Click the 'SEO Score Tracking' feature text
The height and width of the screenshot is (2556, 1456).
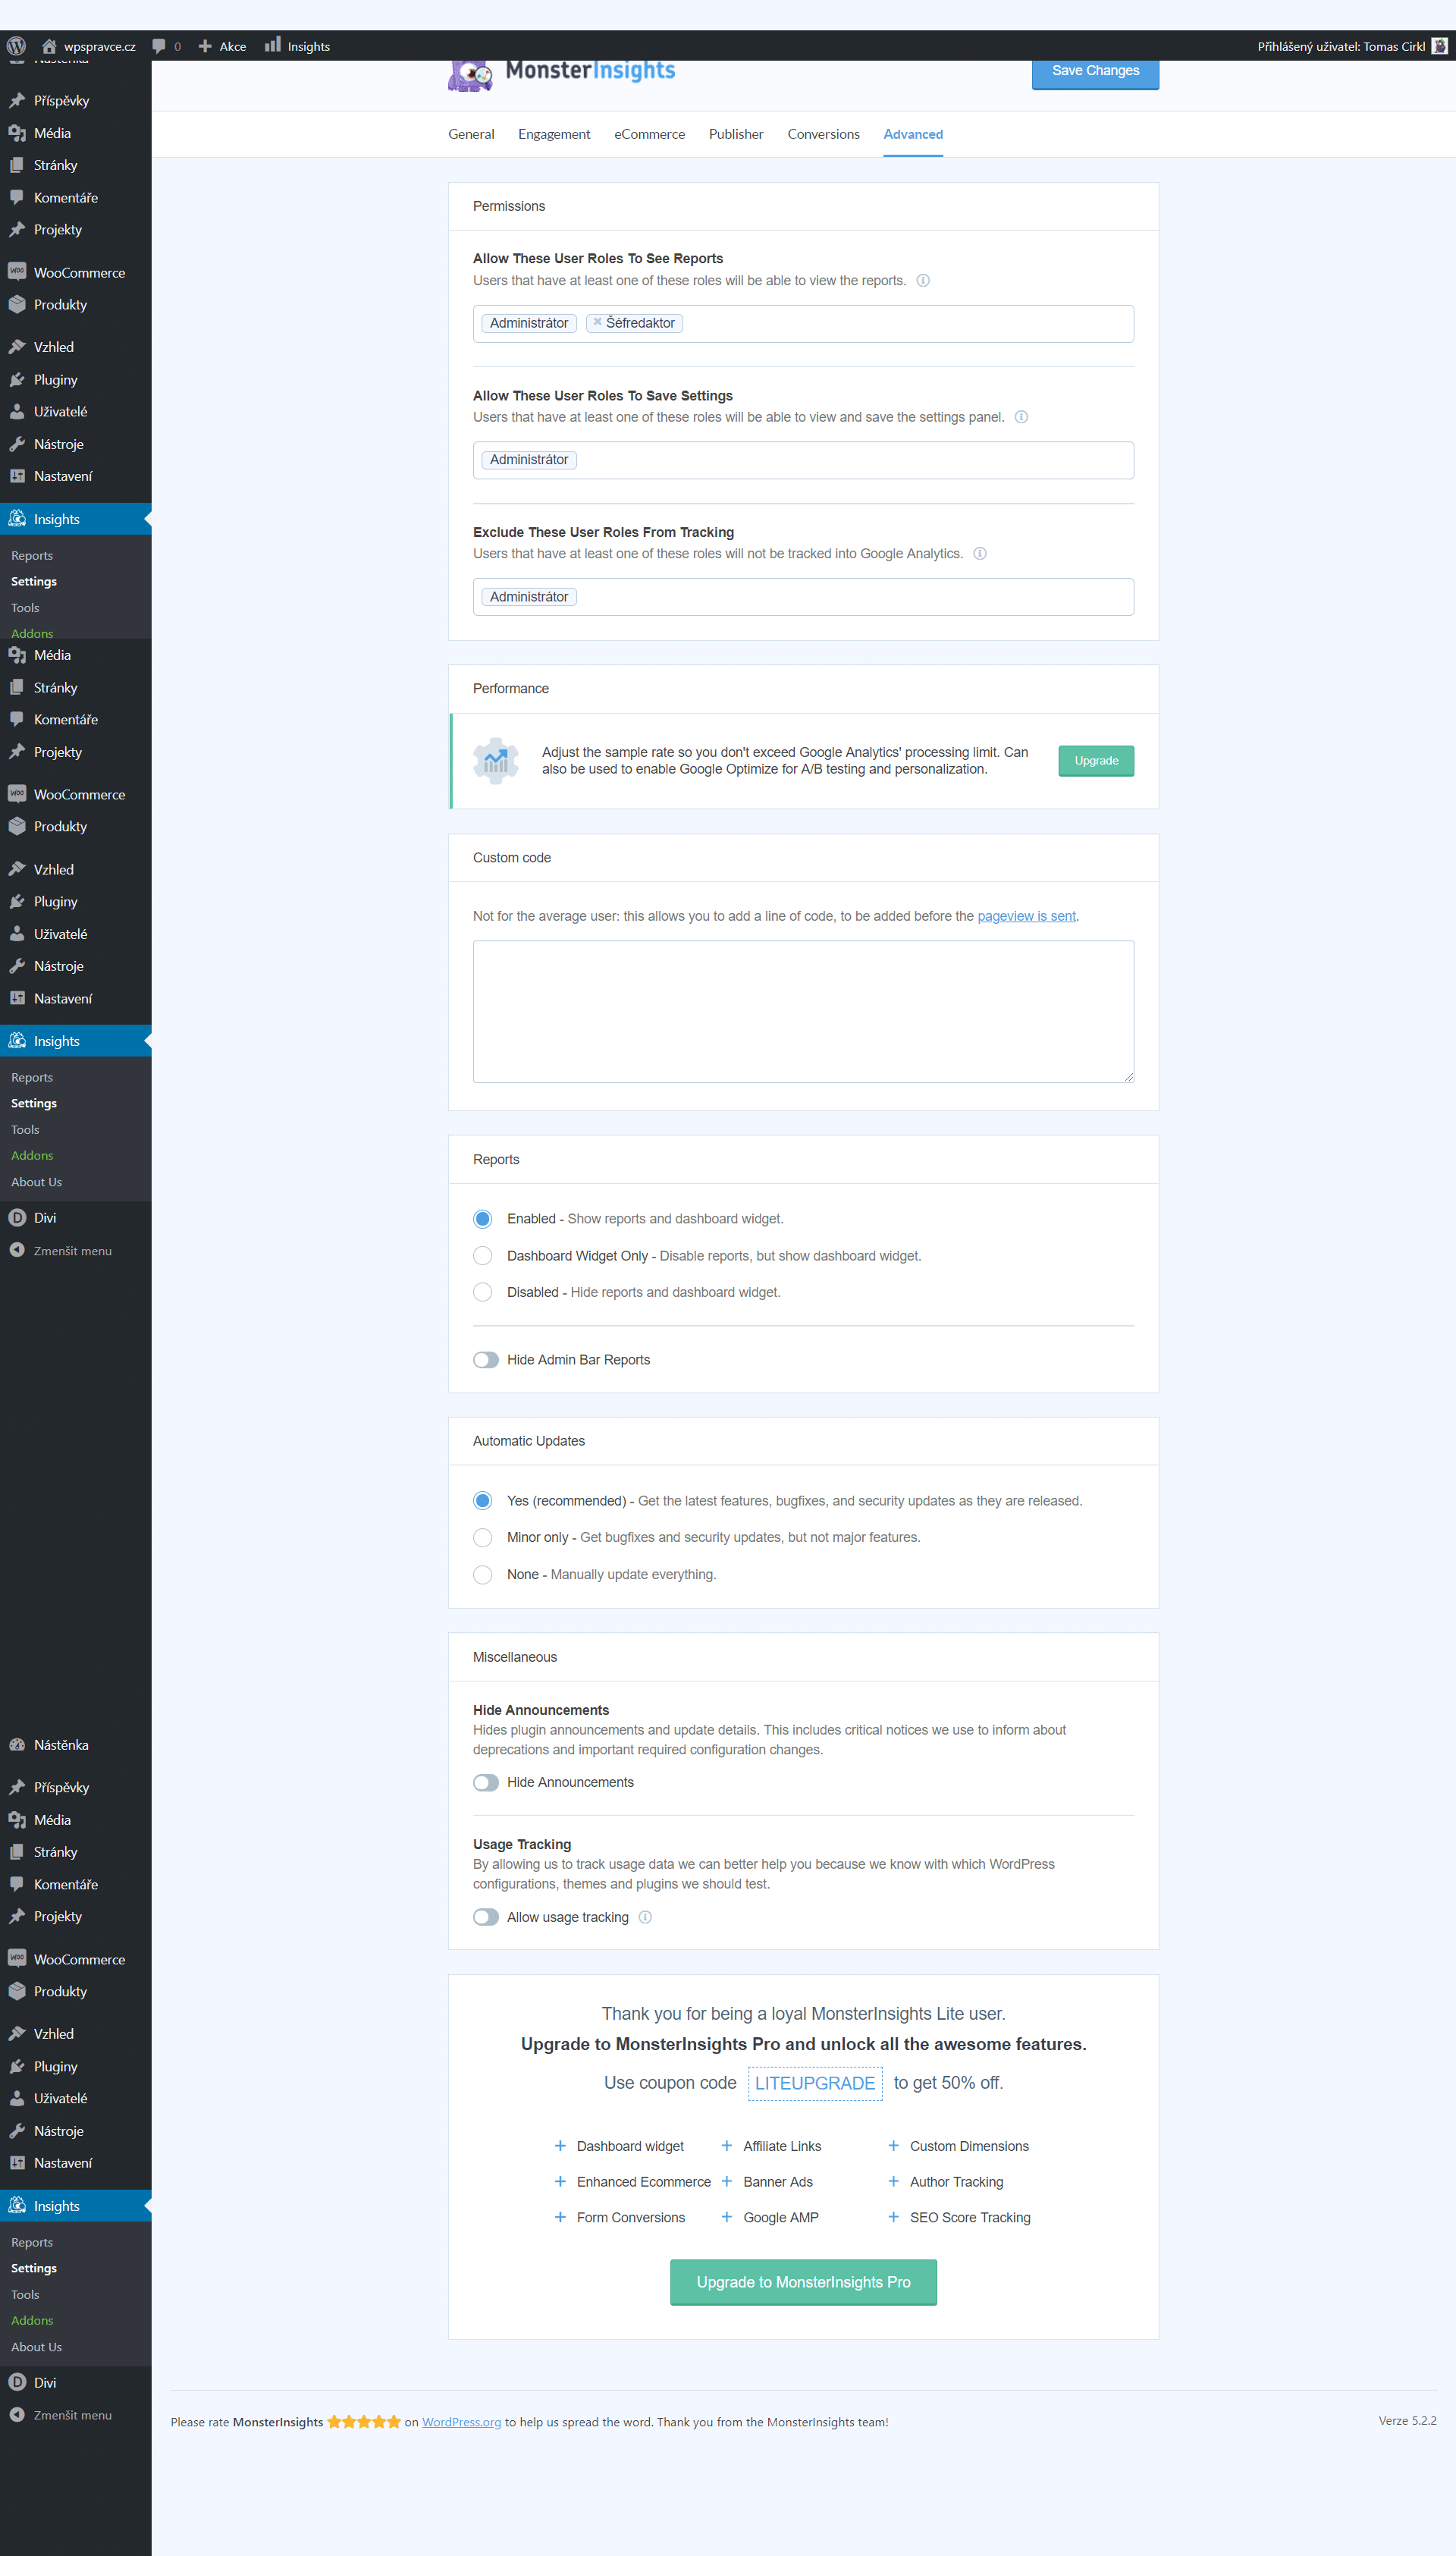coord(970,2217)
